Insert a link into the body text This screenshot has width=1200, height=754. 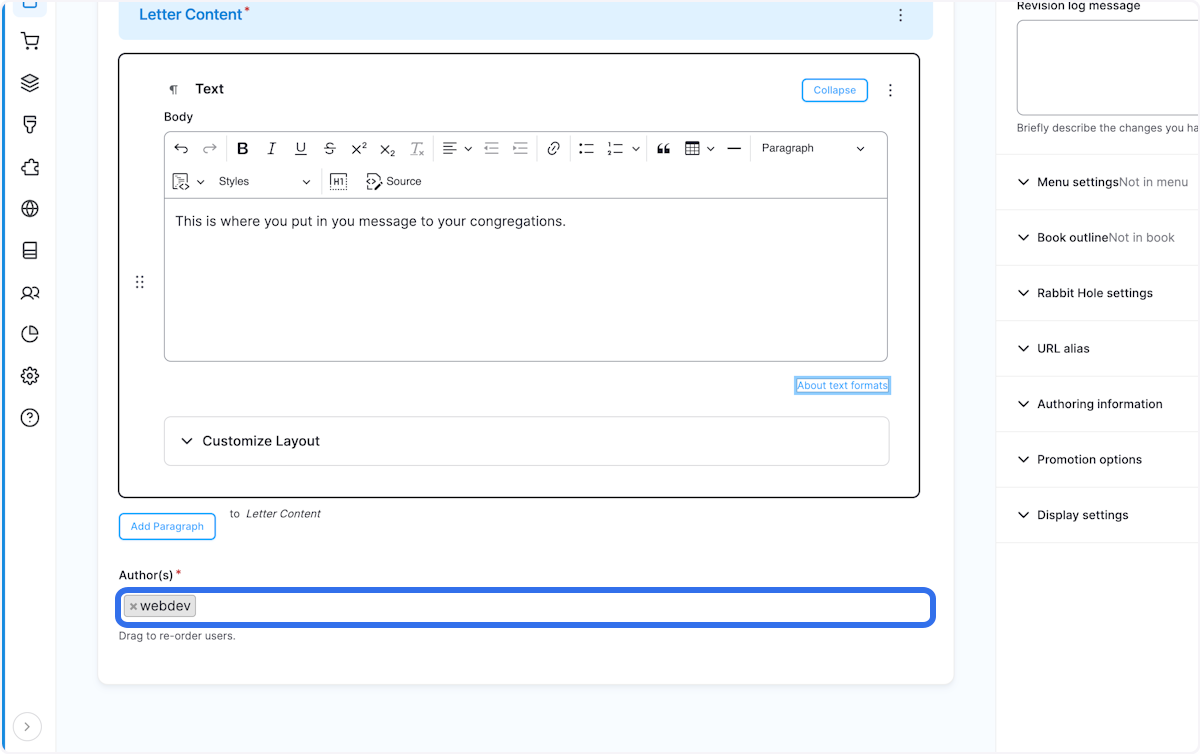[x=553, y=148]
